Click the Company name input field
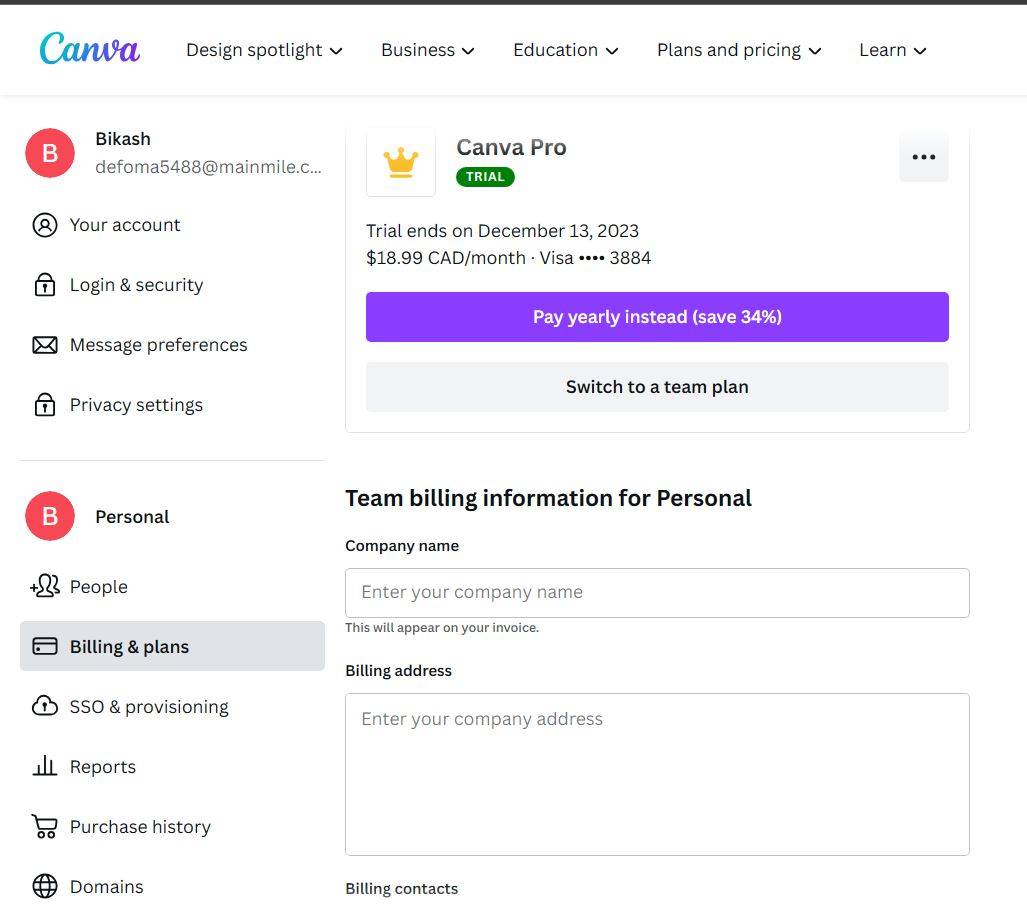 click(x=657, y=593)
